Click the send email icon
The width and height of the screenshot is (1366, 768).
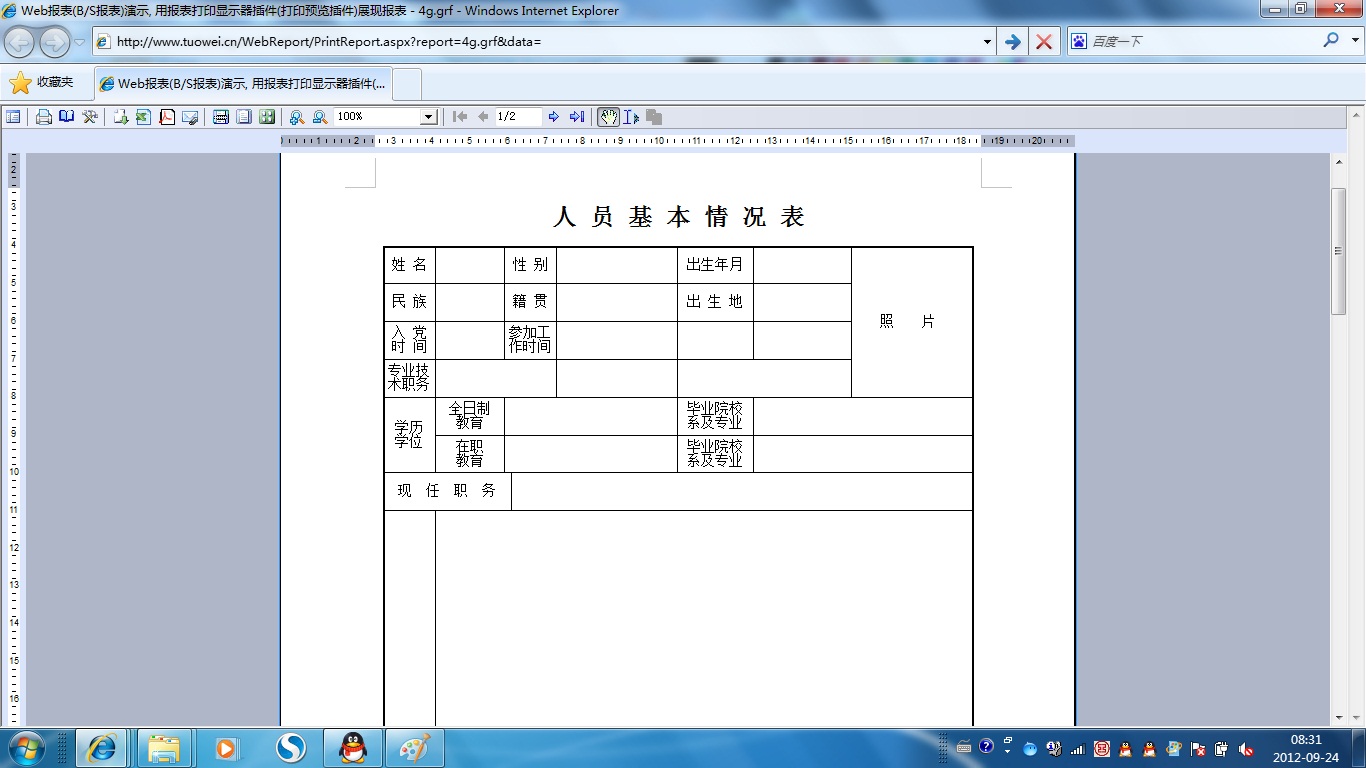(x=190, y=117)
